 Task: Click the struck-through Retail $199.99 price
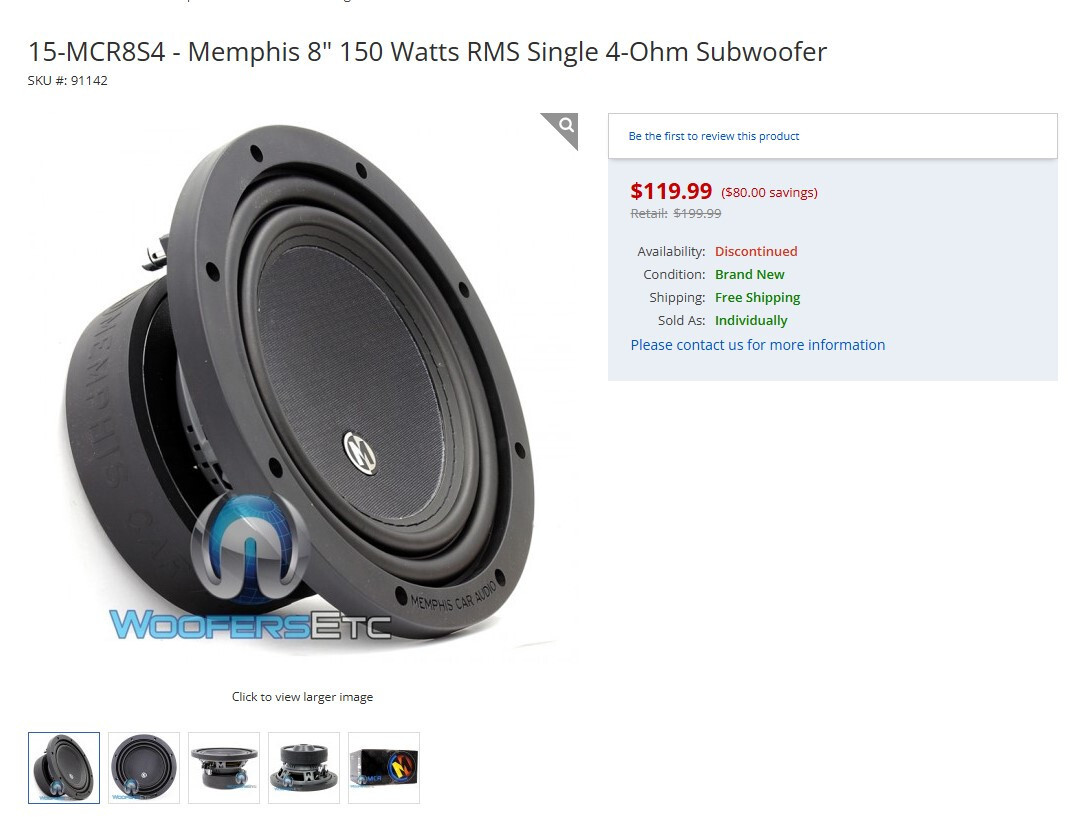coord(676,214)
